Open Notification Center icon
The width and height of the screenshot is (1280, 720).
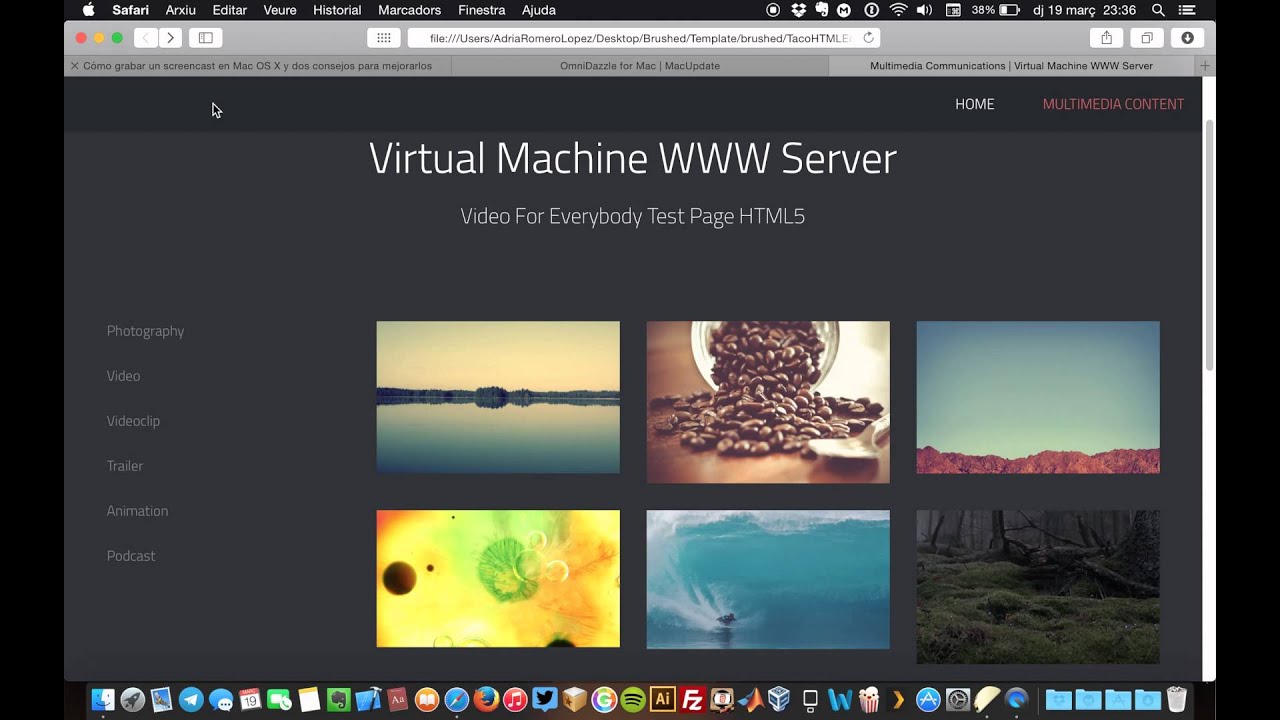[x=1187, y=10]
